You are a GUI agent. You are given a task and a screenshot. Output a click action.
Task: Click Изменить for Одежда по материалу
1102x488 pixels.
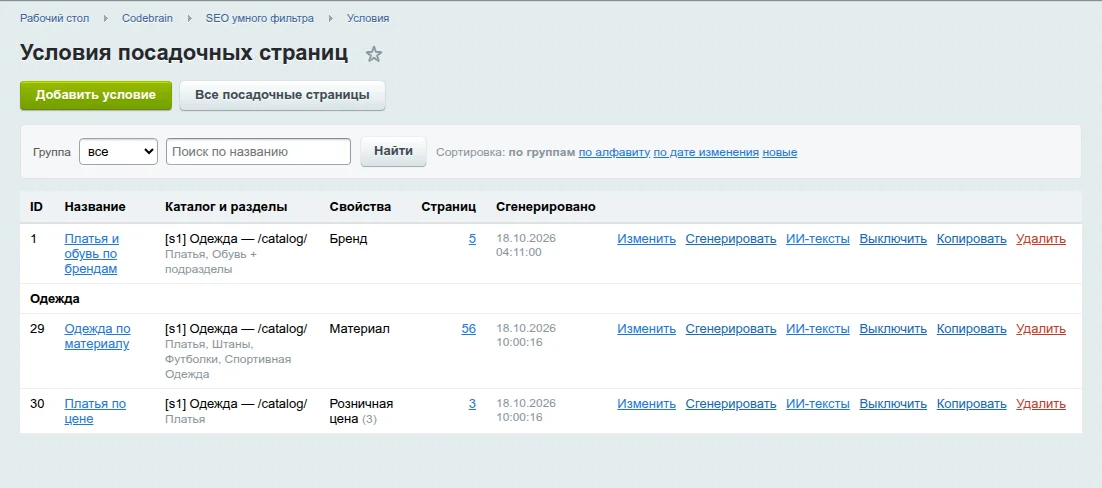click(647, 329)
